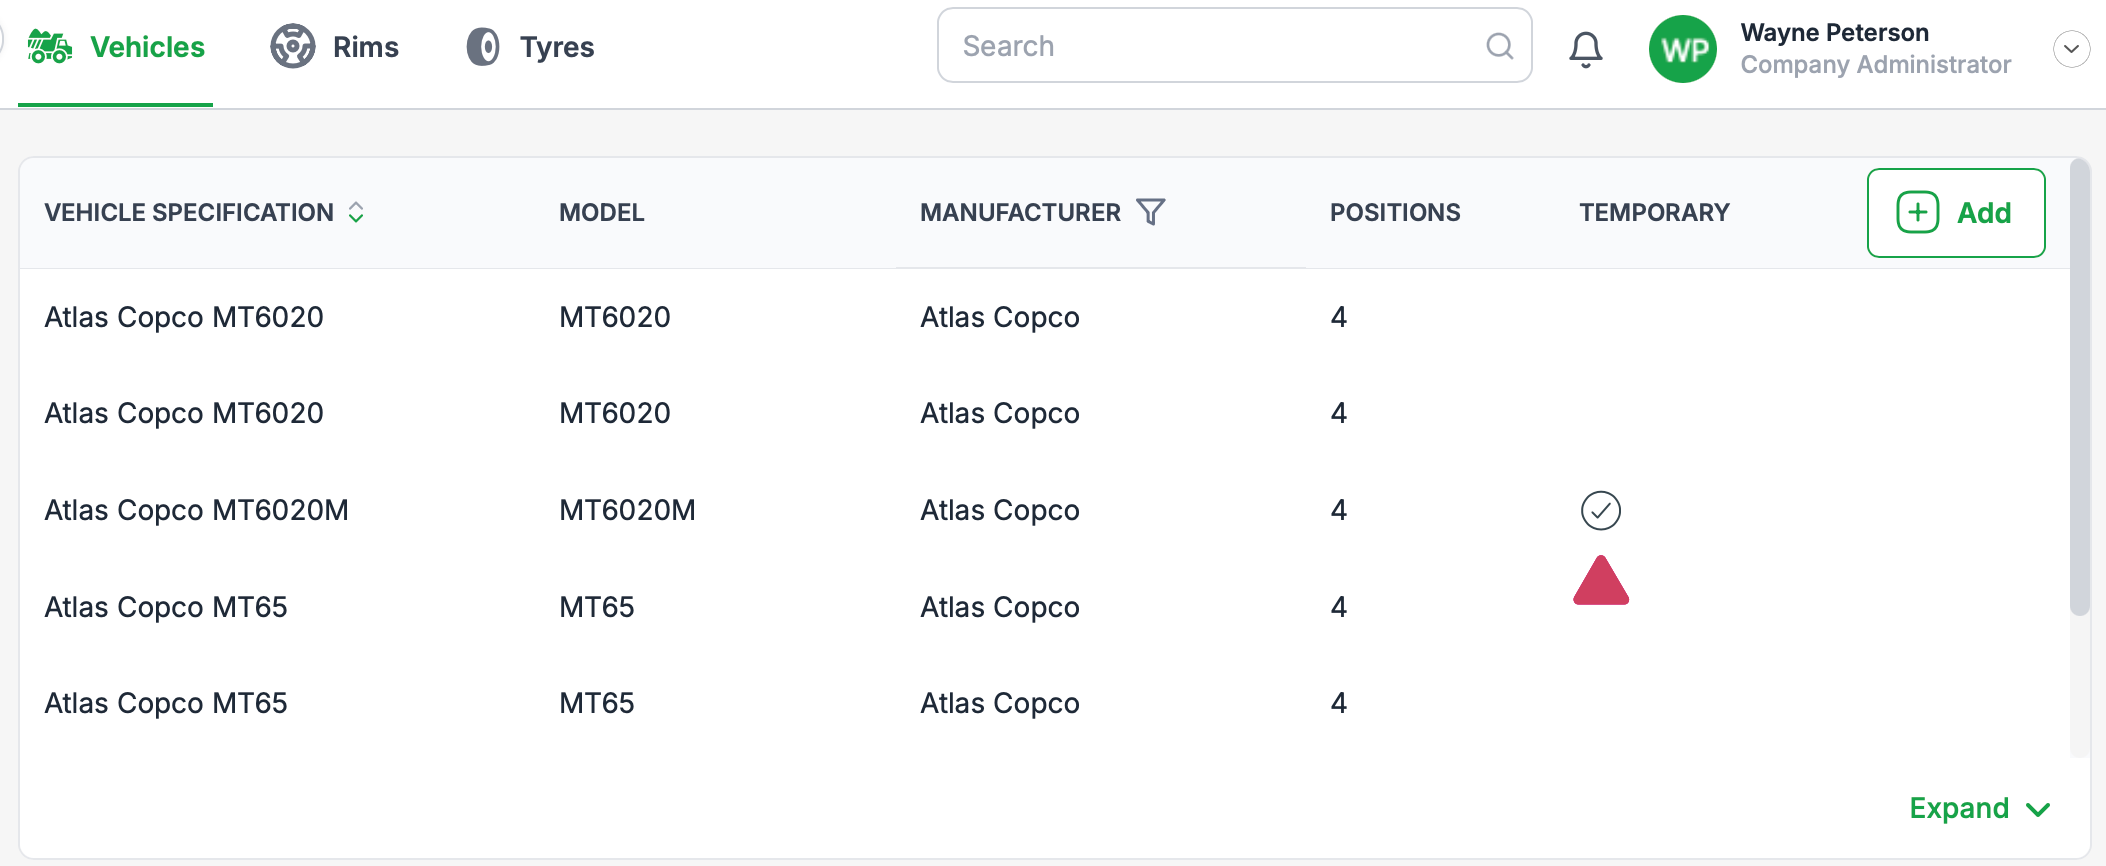This screenshot has height=866, width=2106.
Task: Open Atlas Copco MT6020M specification
Action: point(196,510)
